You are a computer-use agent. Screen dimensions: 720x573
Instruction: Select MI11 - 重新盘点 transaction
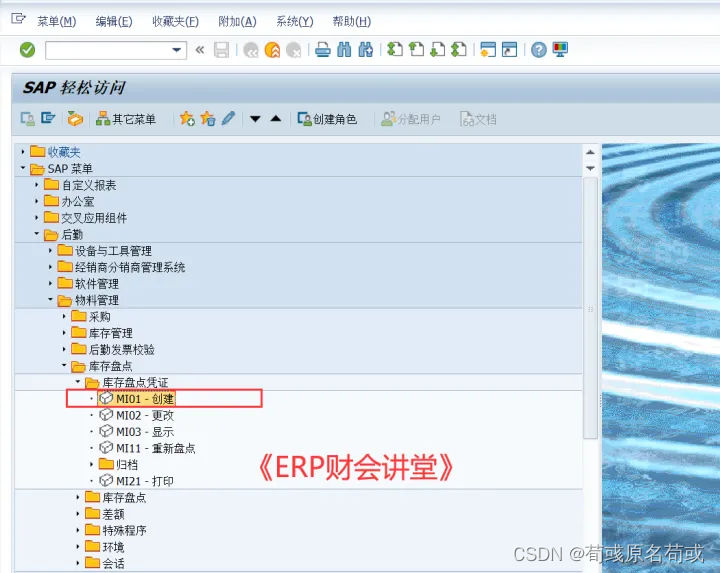tap(147, 448)
